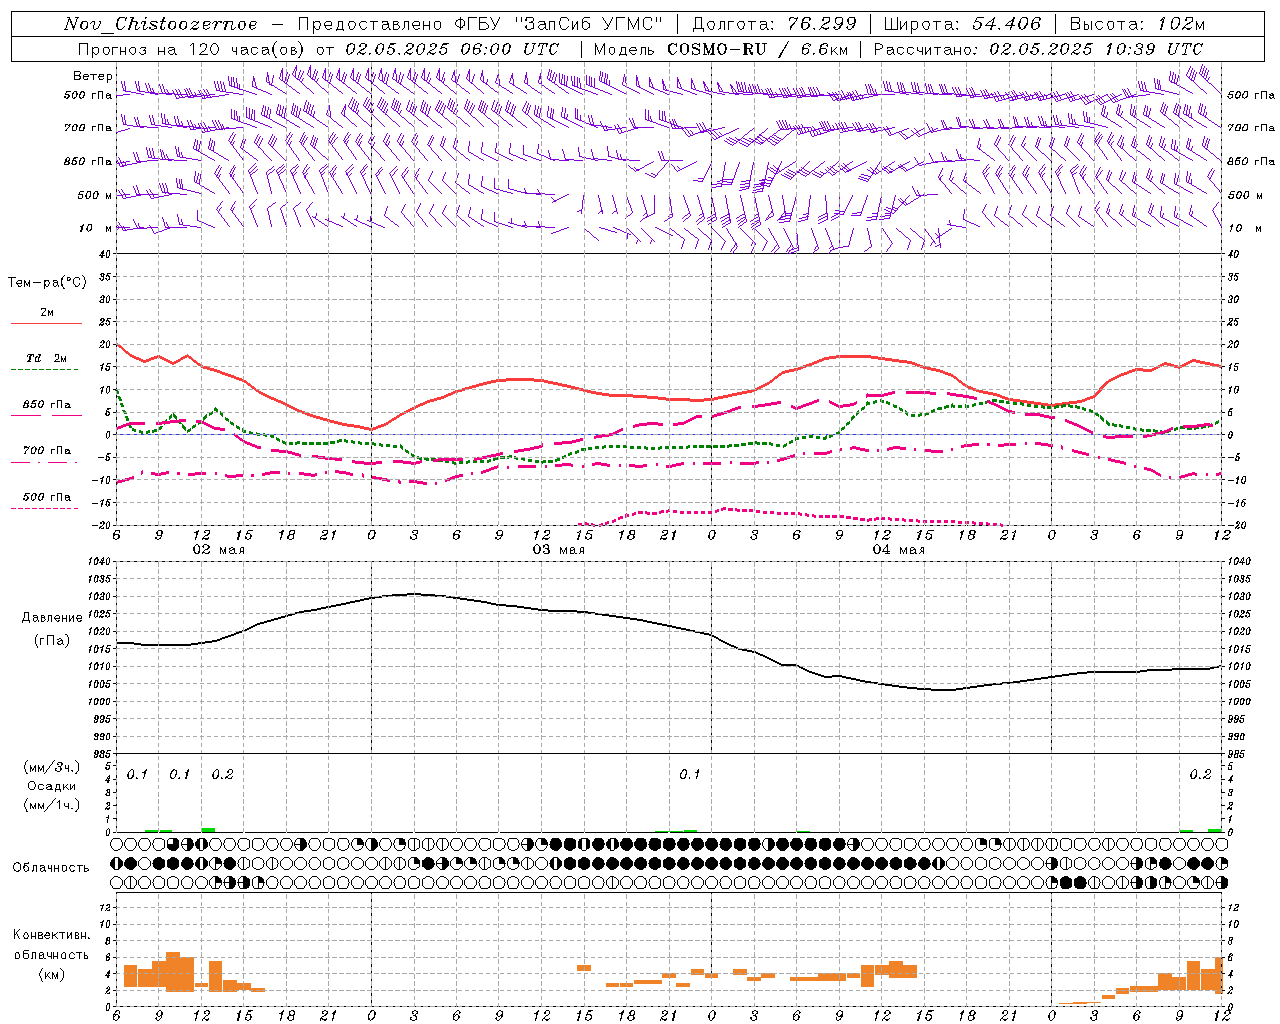The width and height of the screenshot is (1280, 1024).
Task: Click the '0.2' precipitation value at right edge
Action: pyautogui.click(x=1200, y=775)
